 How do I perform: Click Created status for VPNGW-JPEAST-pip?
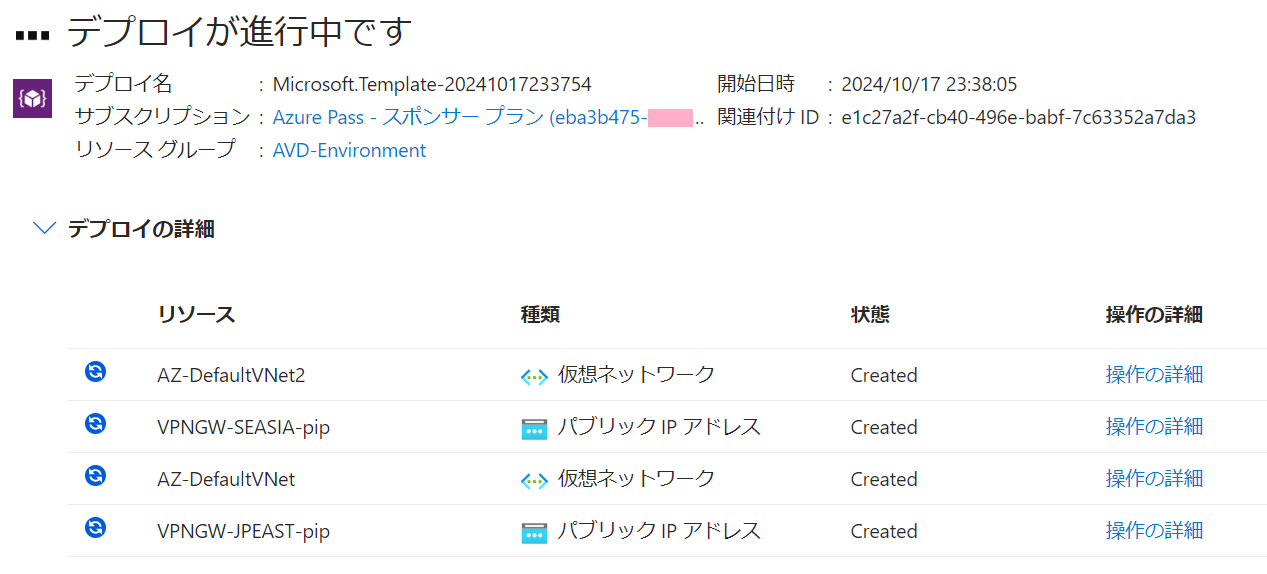click(884, 531)
